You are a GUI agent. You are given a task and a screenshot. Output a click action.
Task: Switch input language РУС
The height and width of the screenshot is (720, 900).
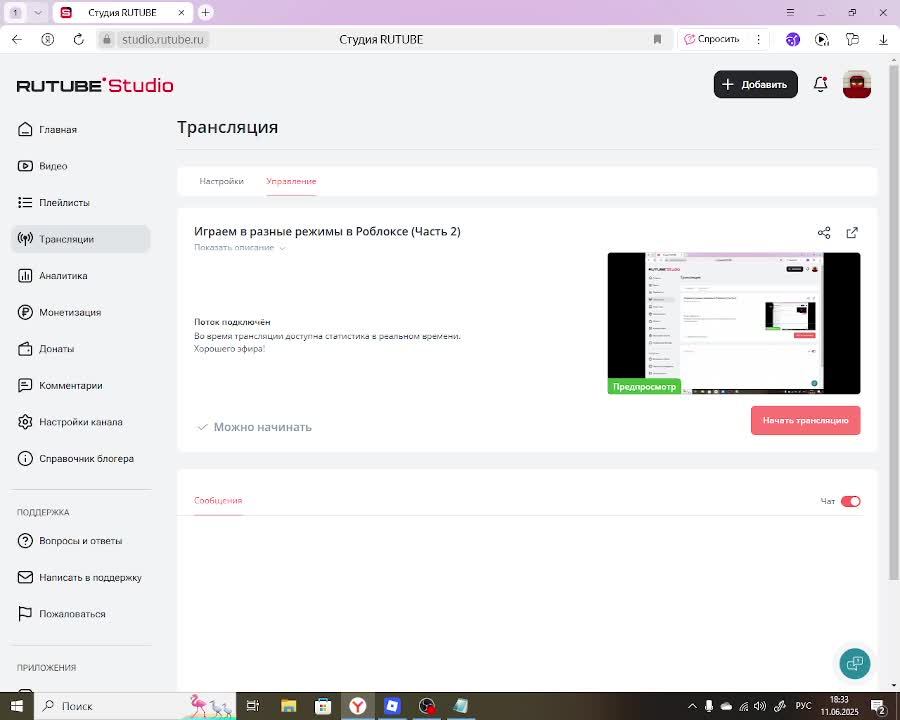tap(804, 706)
